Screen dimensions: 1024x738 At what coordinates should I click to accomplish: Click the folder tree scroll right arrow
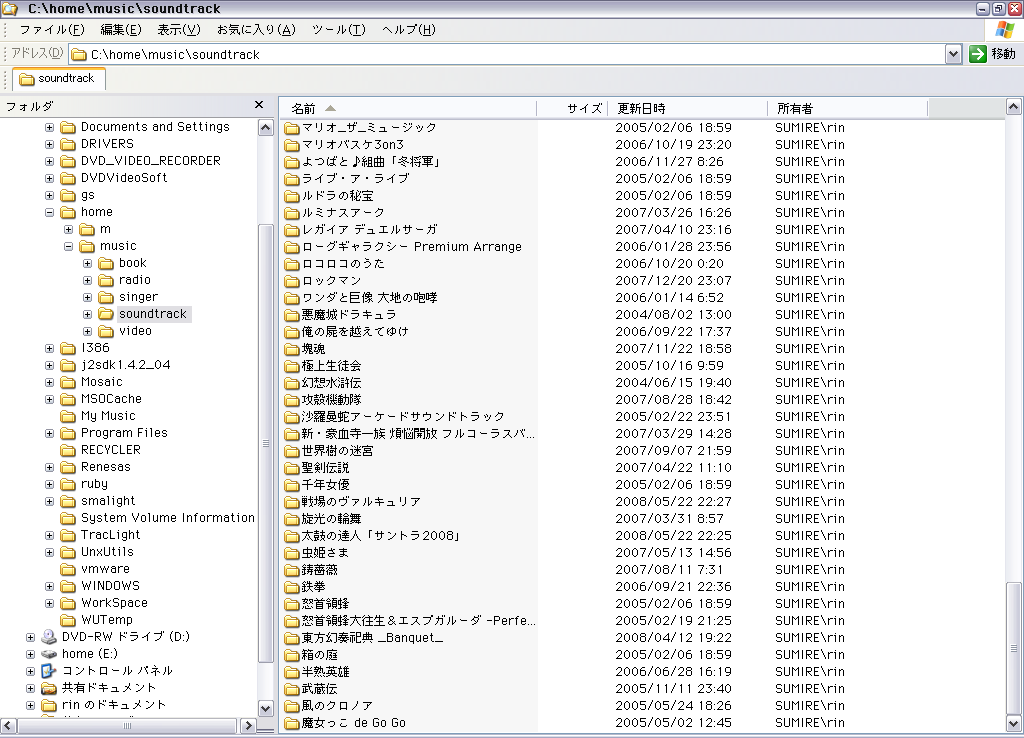pyautogui.click(x=248, y=725)
